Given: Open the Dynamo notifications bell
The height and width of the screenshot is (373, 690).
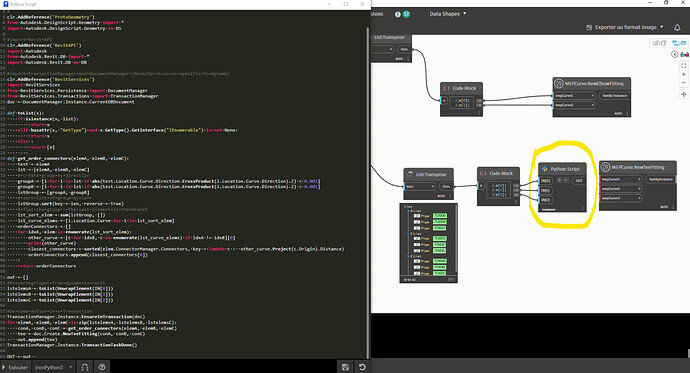Looking at the screenshot, I should [677, 27].
